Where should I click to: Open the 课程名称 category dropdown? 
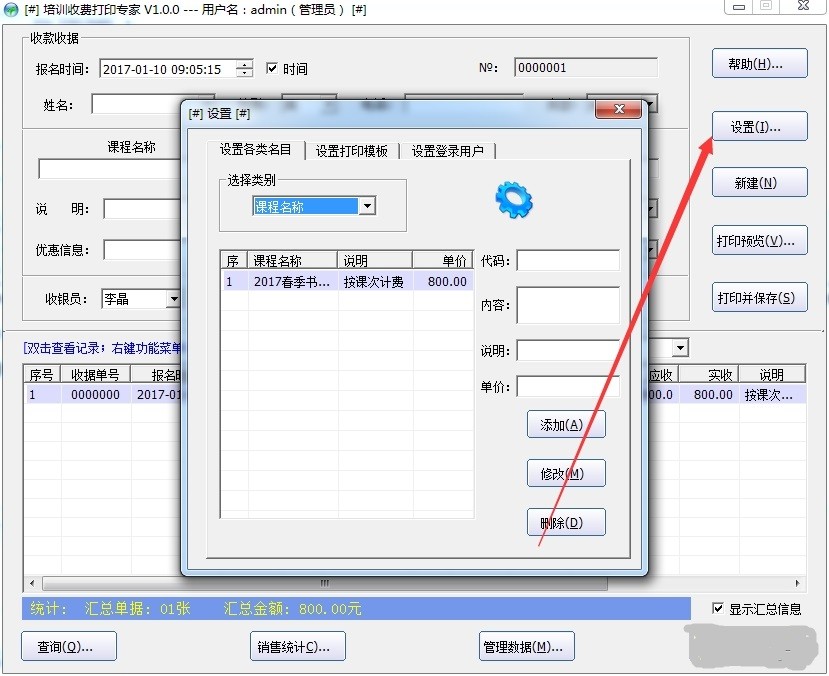coord(367,205)
